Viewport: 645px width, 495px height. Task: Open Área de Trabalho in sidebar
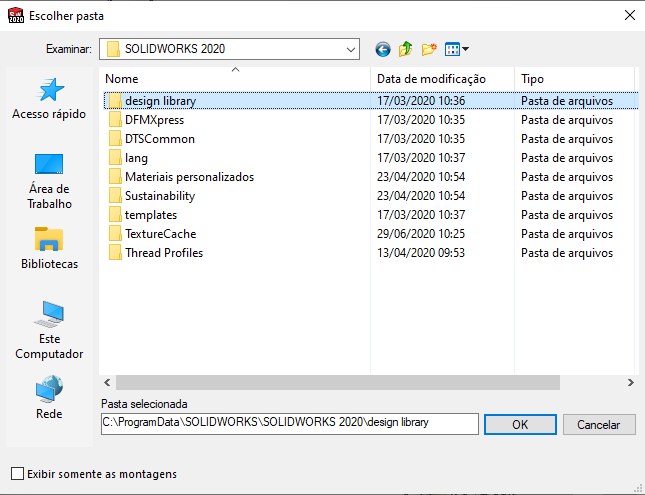point(49,181)
